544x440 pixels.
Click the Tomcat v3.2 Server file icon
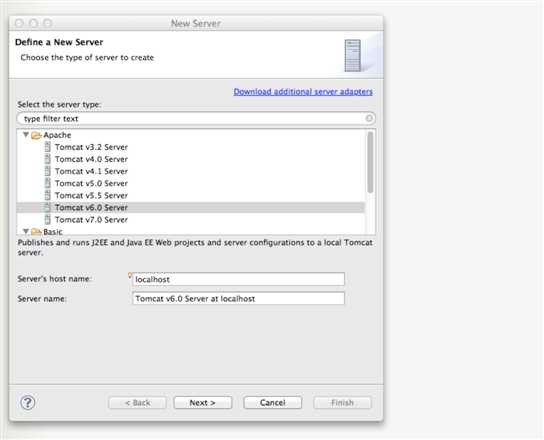pyautogui.click(x=48, y=147)
